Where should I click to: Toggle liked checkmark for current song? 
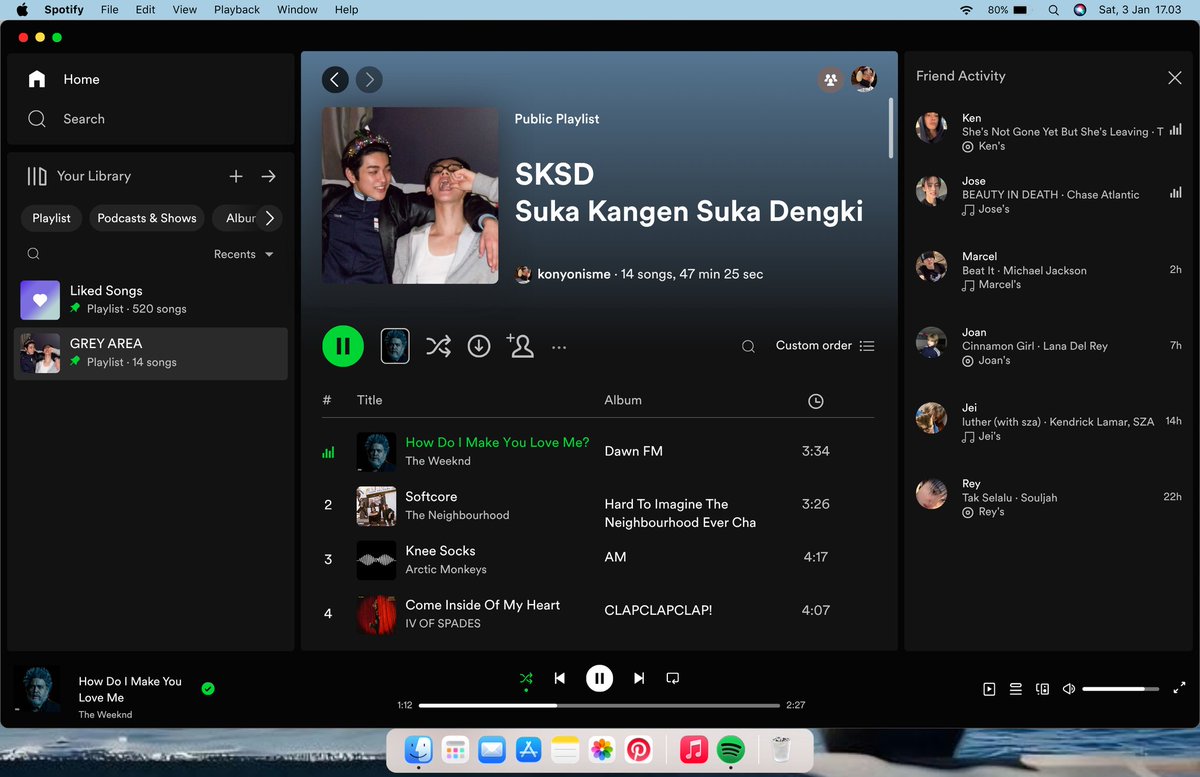208,688
